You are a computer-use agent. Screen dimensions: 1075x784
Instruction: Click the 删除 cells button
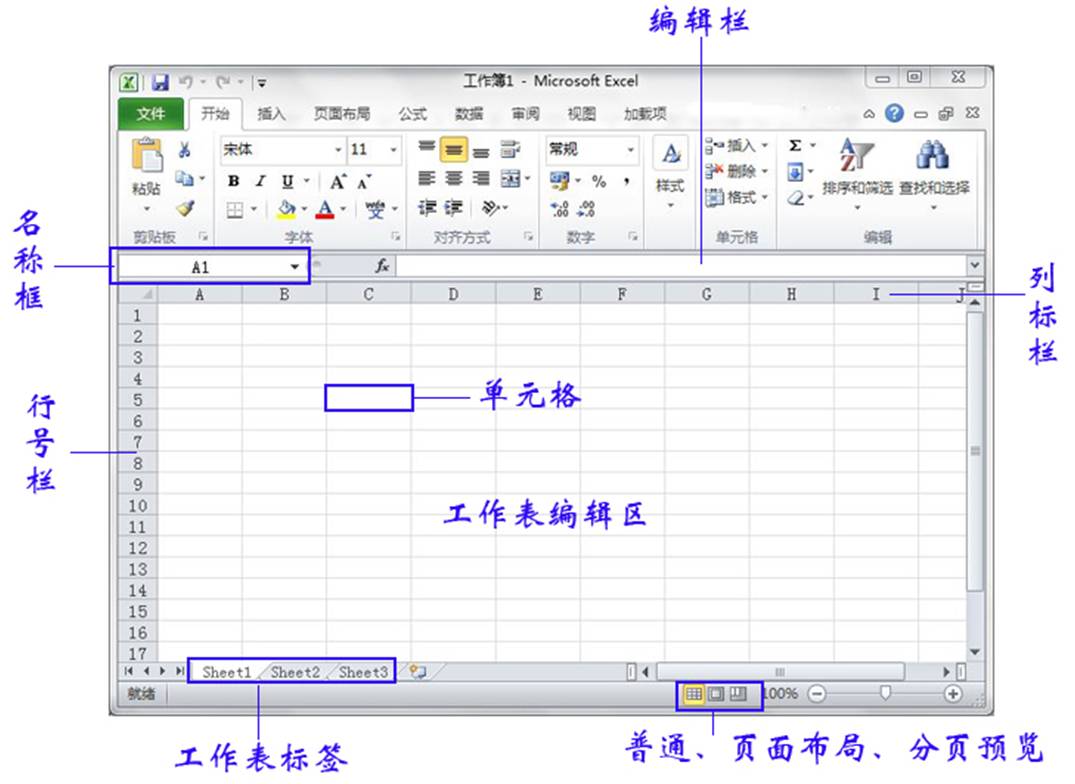coord(736,171)
